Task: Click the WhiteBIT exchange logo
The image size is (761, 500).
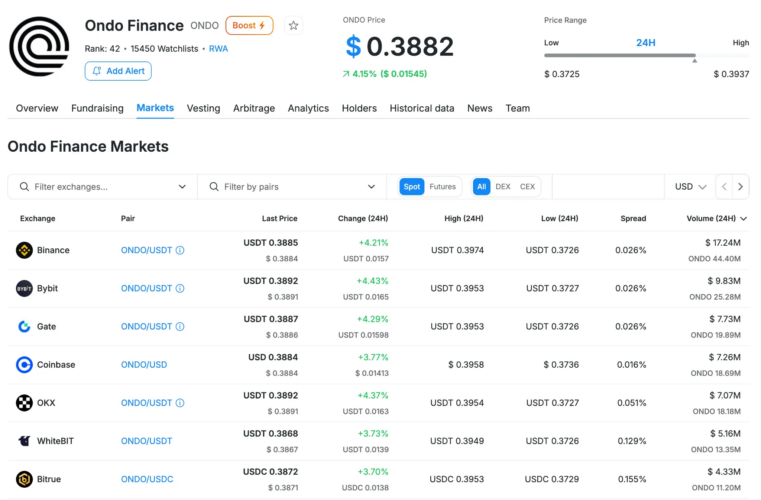Action: (24, 441)
